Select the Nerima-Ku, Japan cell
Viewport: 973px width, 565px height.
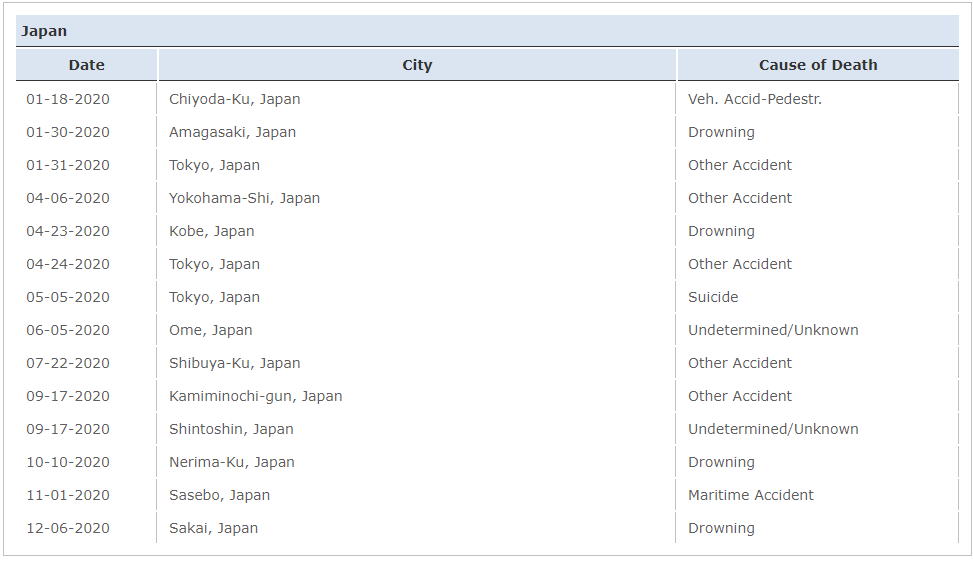point(231,462)
